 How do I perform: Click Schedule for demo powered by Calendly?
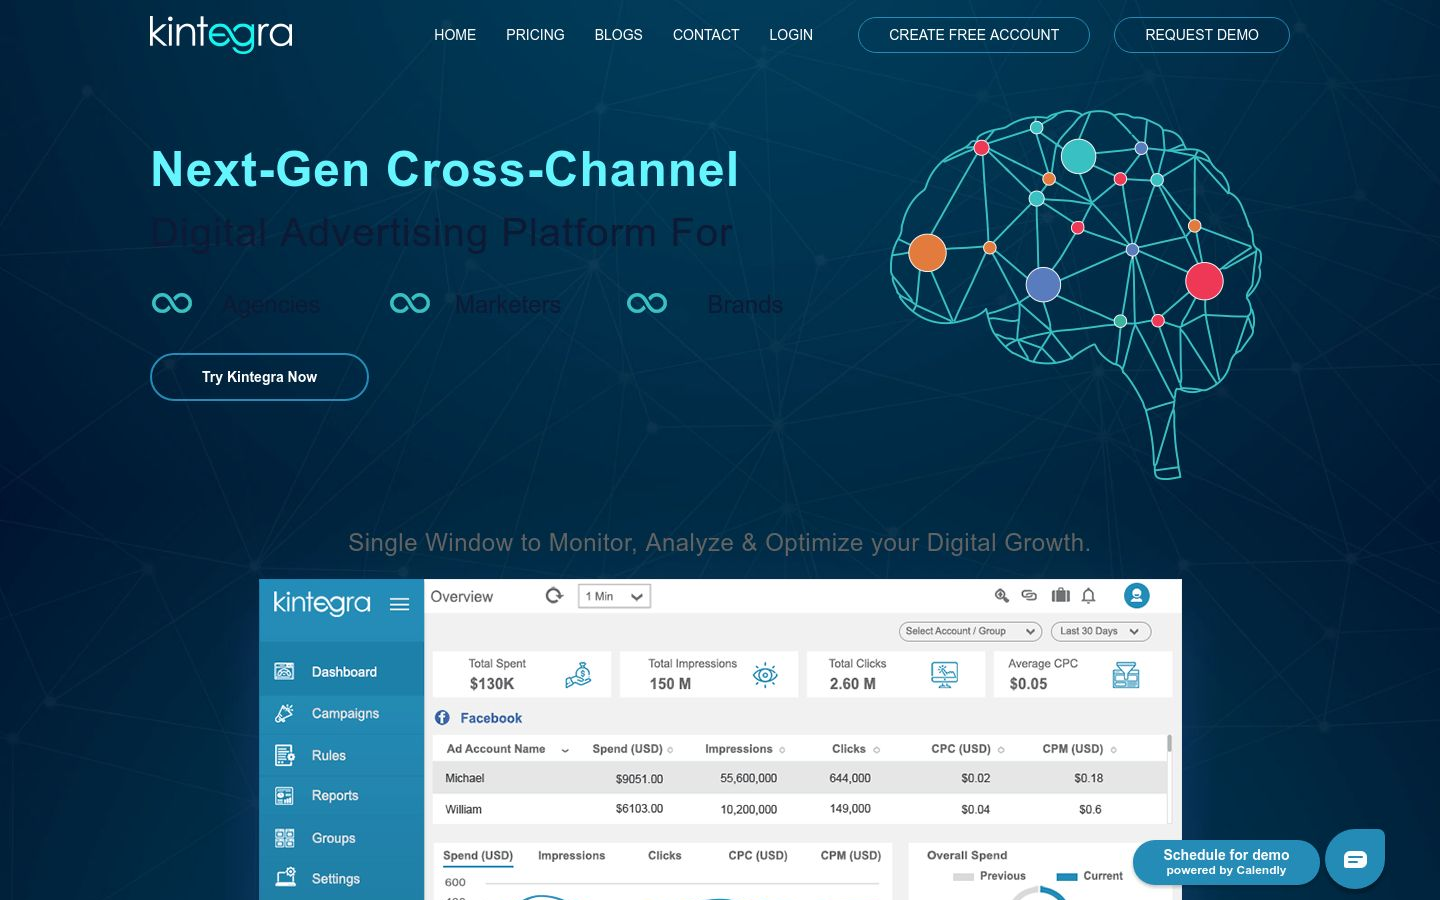1226,861
